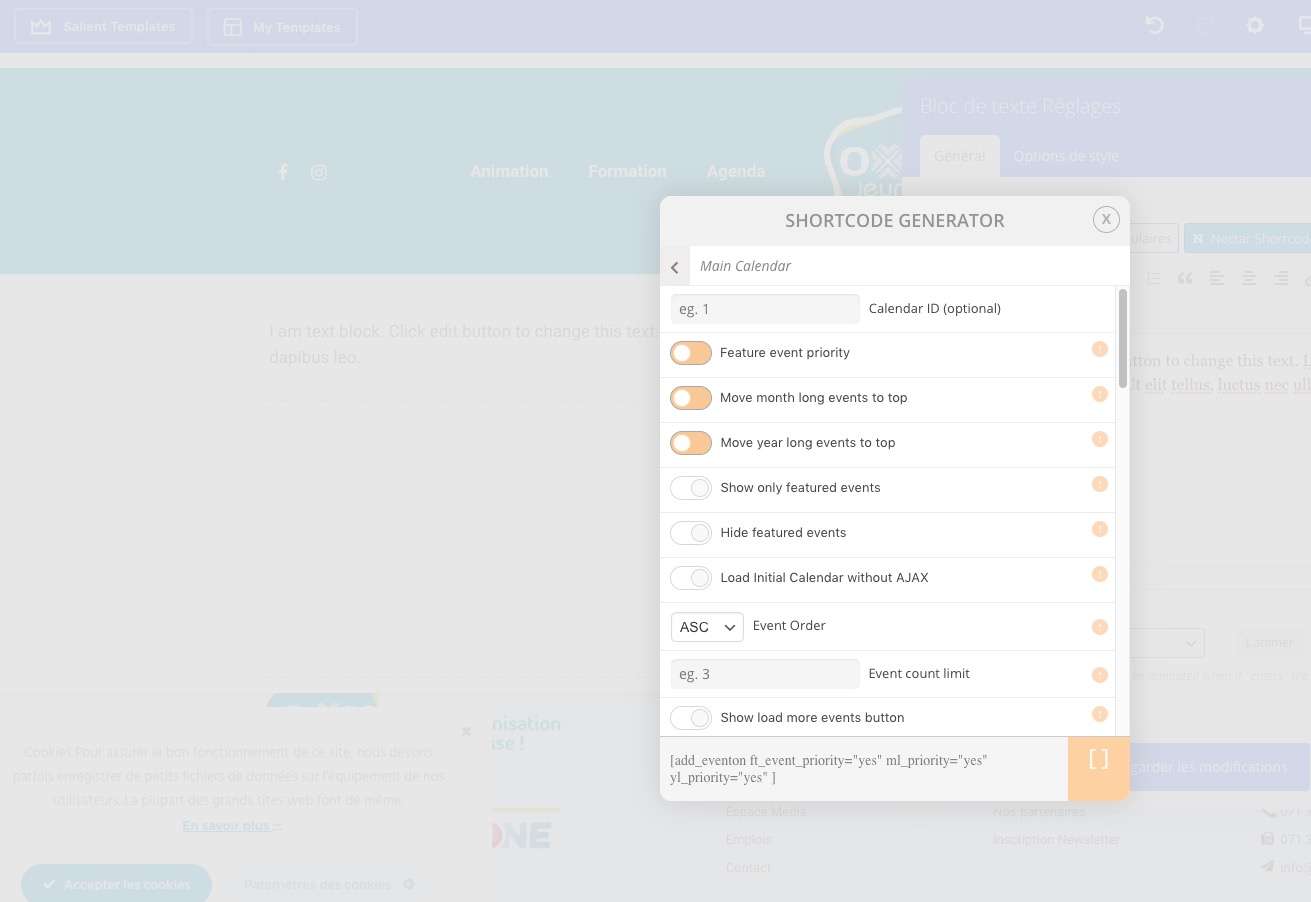Image resolution: width=1311 pixels, height=902 pixels.
Task: Insert shortcode with the orange brackets button
Action: coord(1099,769)
